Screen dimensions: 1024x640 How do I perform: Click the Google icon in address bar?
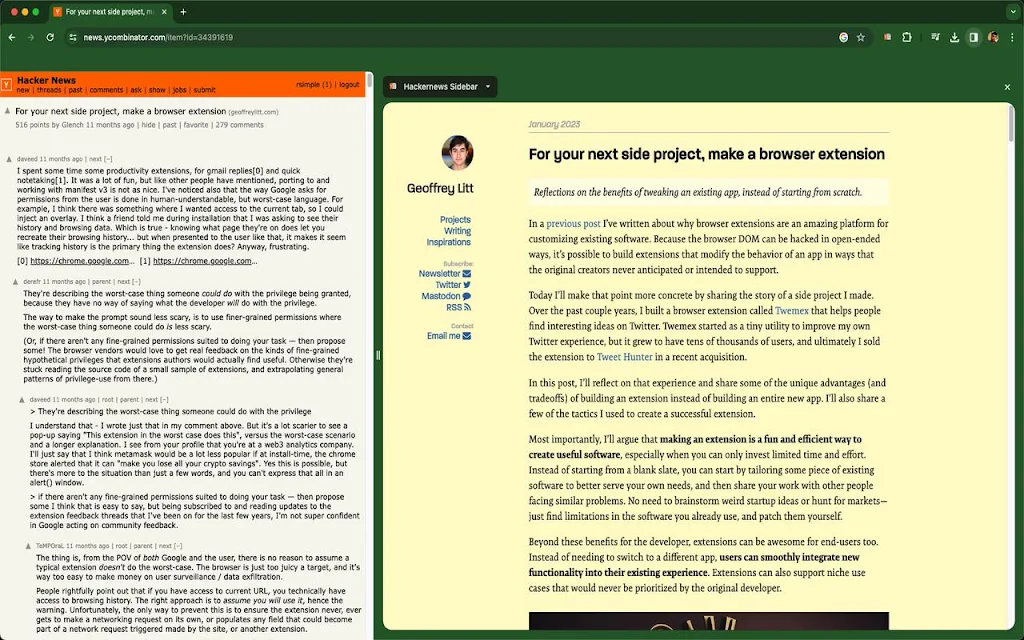(843, 37)
